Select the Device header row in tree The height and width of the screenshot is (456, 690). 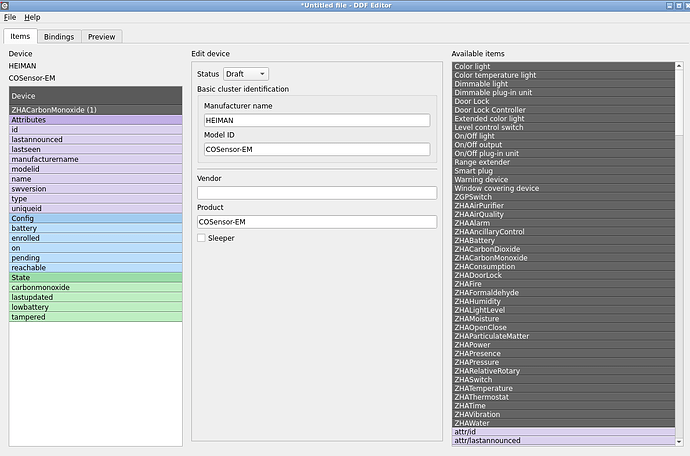95,96
